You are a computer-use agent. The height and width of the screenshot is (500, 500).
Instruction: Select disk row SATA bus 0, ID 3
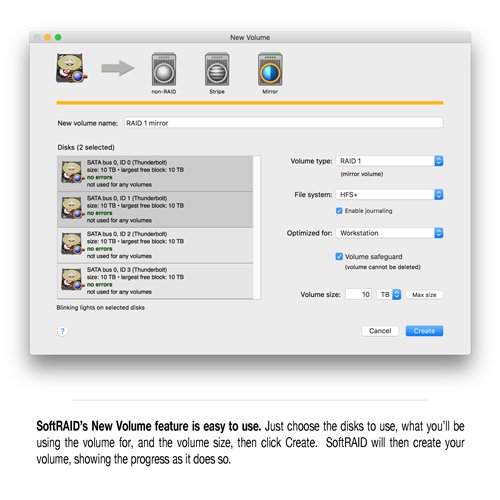[x=155, y=281]
